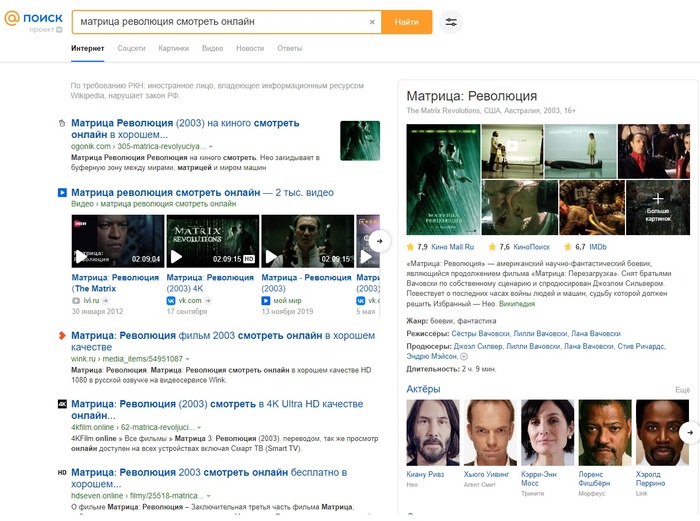Click the star next to 6,7 rating
The height and width of the screenshot is (521, 700).
[x=568, y=247]
